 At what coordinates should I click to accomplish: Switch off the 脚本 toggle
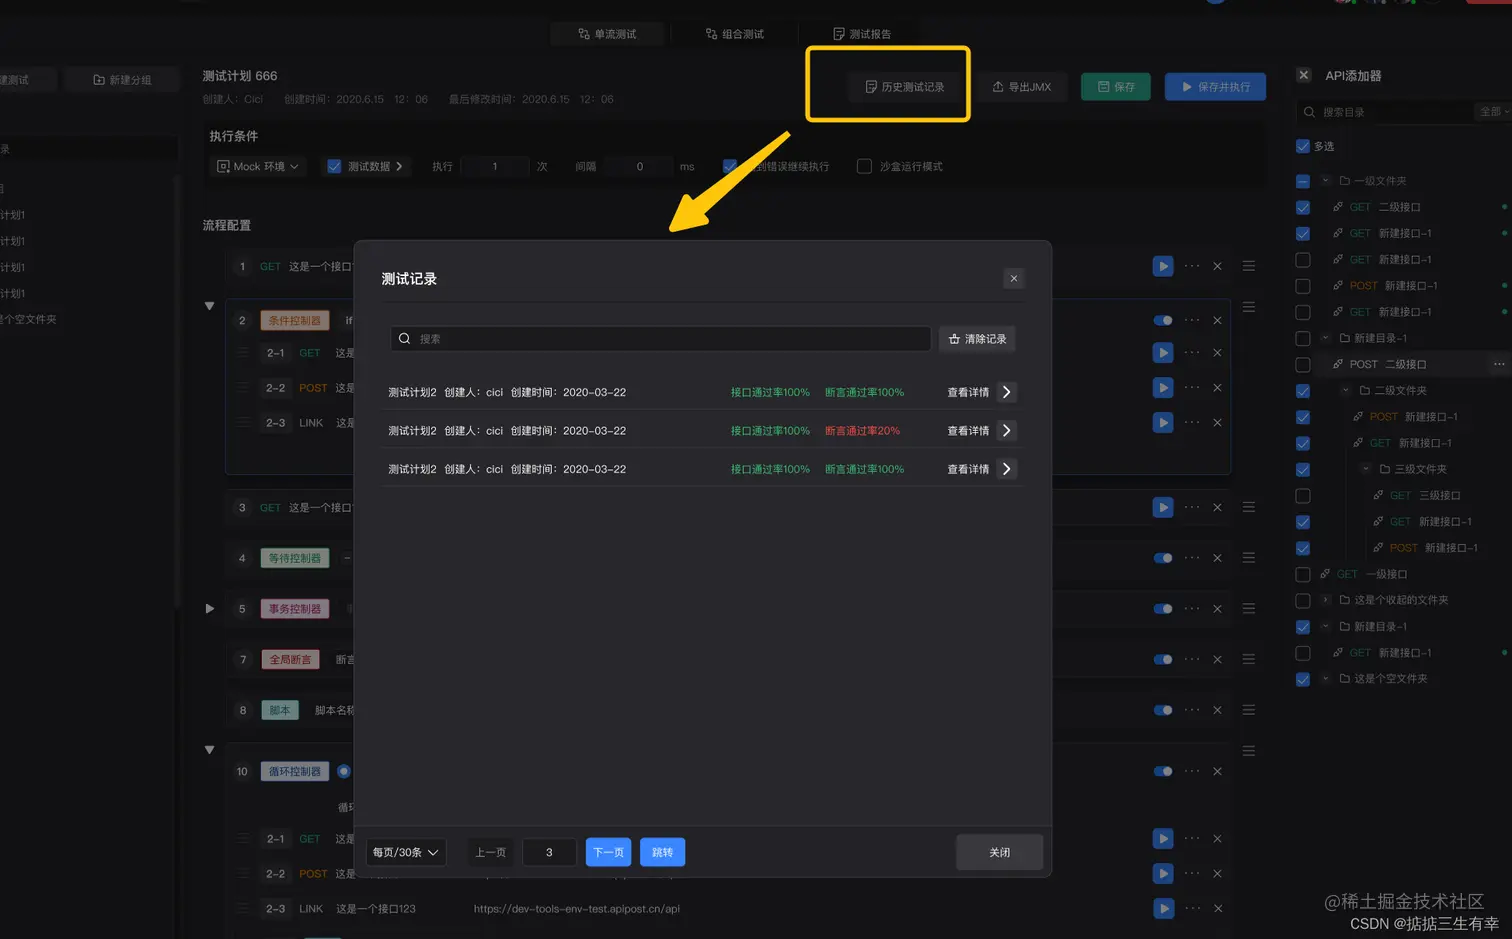point(1163,710)
